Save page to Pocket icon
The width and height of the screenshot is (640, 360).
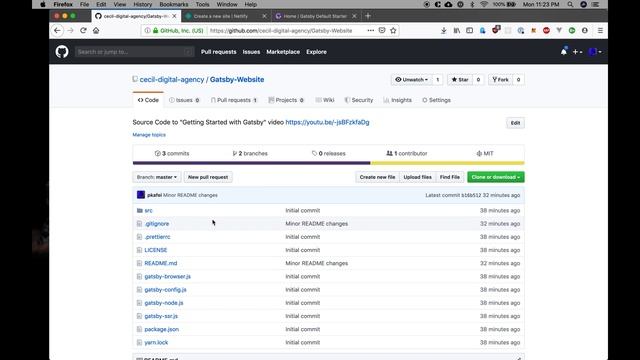(x=382, y=31)
